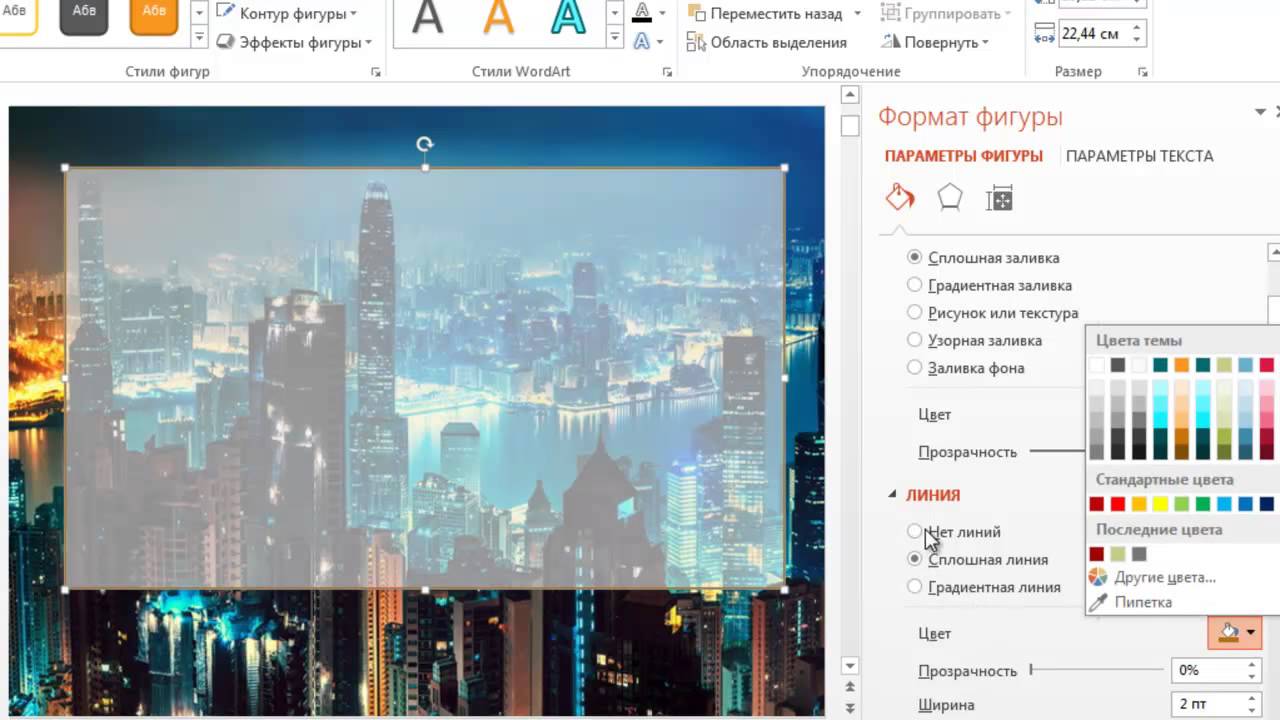Image resolution: width=1280 pixels, height=720 pixels.
Task: Pick dark red swatch in recent colors
Action: (1097, 554)
